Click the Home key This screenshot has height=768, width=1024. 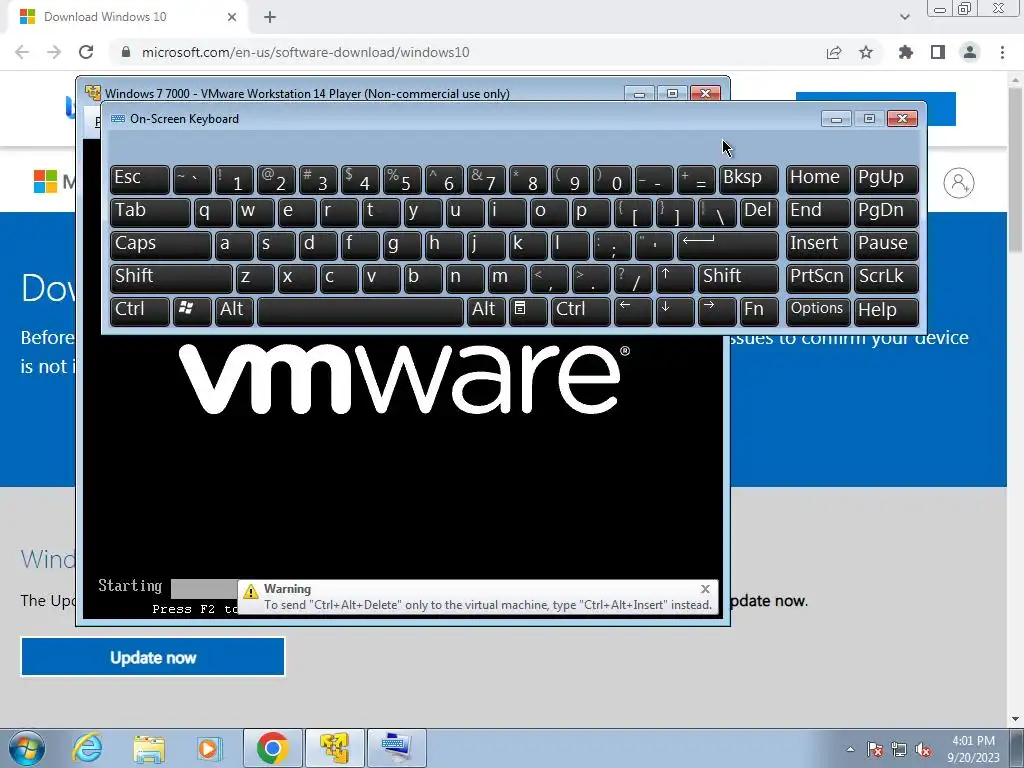818,179
